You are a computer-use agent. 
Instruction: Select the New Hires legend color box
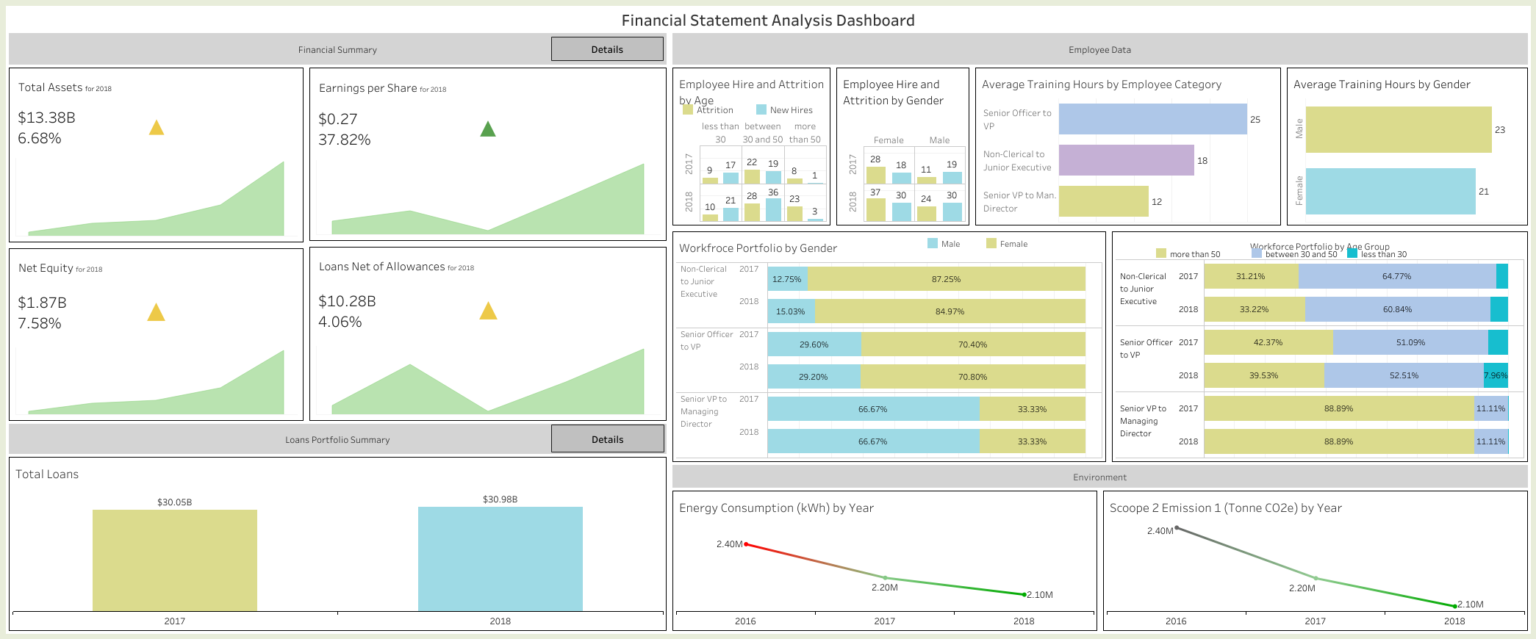761,110
